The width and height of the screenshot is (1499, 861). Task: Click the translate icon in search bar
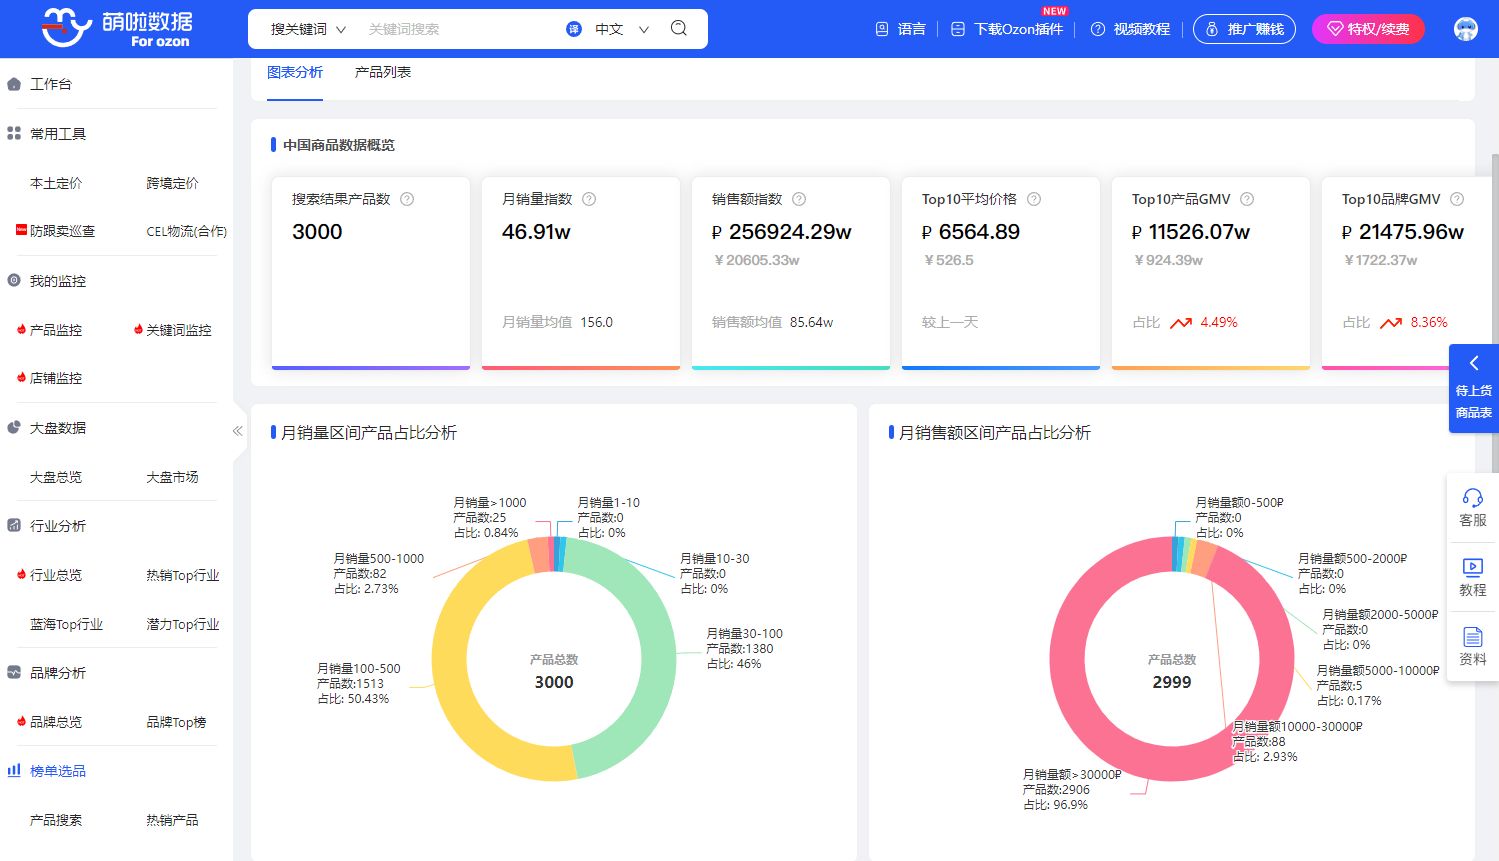click(574, 29)
